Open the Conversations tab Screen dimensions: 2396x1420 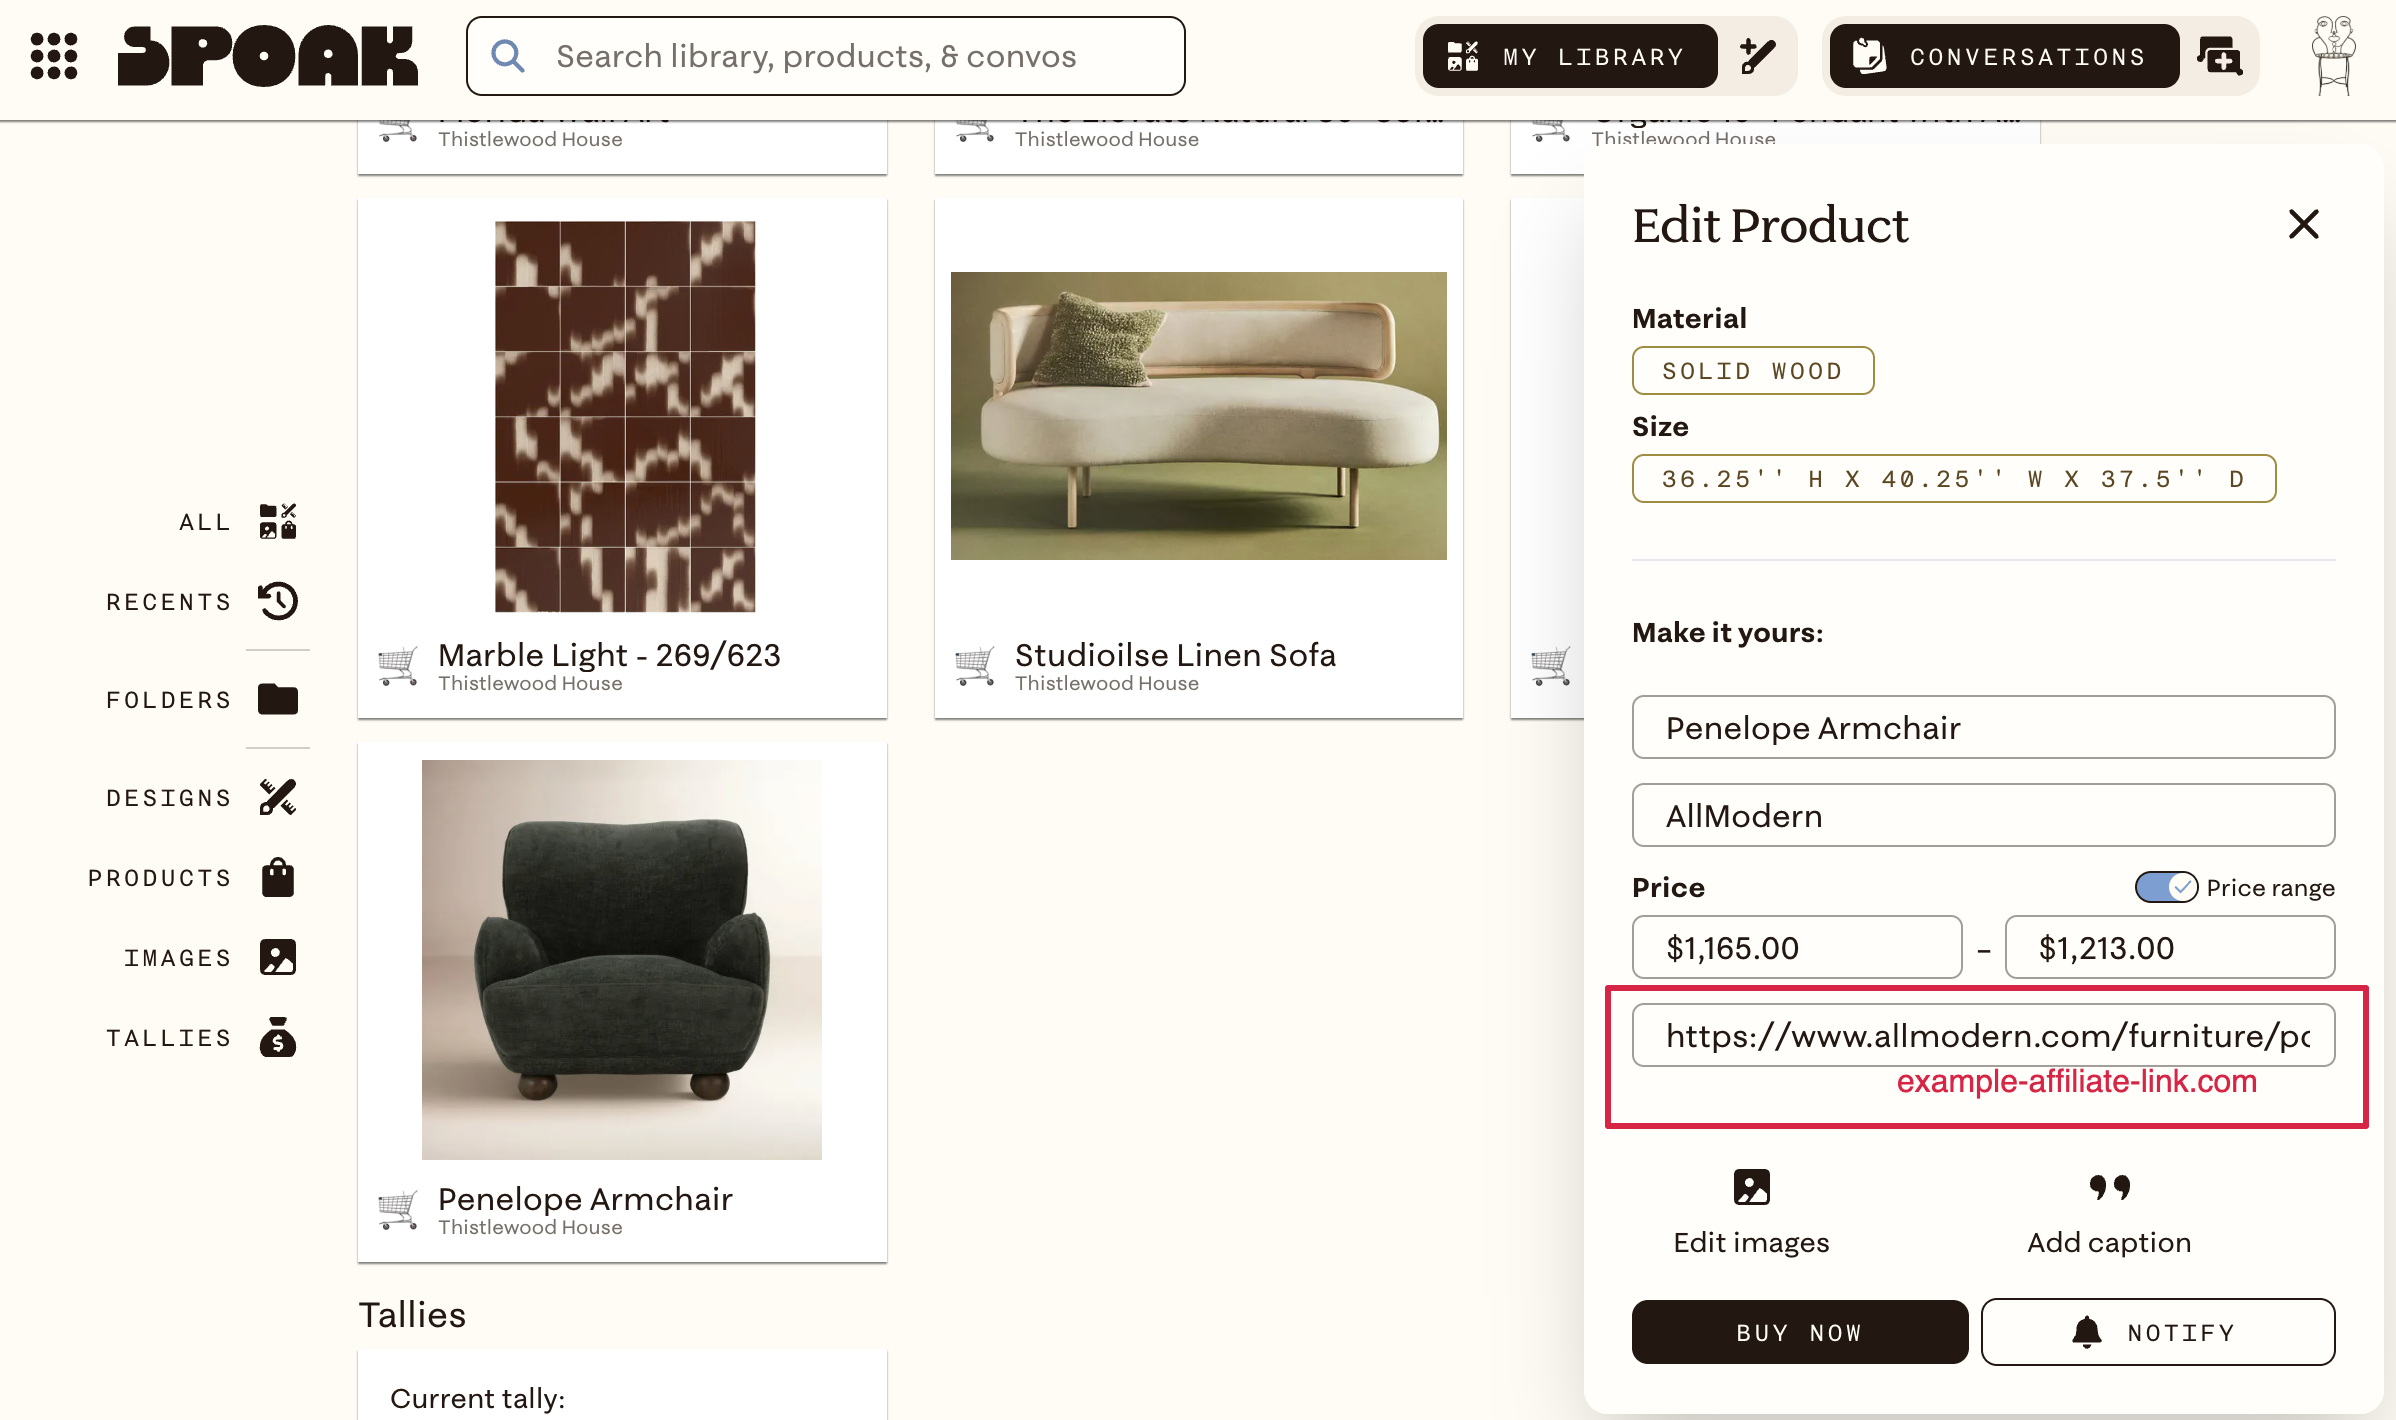(2004, 57)
